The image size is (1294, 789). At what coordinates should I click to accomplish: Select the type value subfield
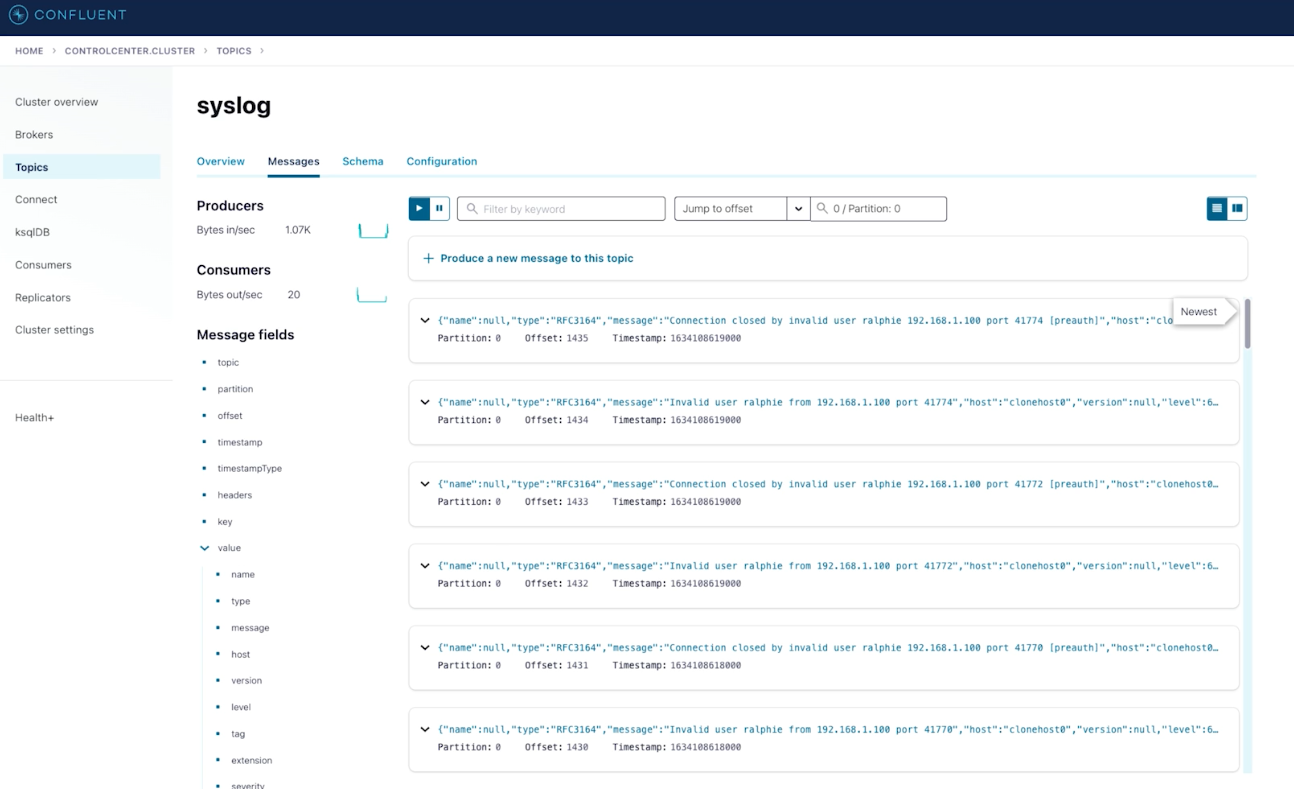coord(241,601)
